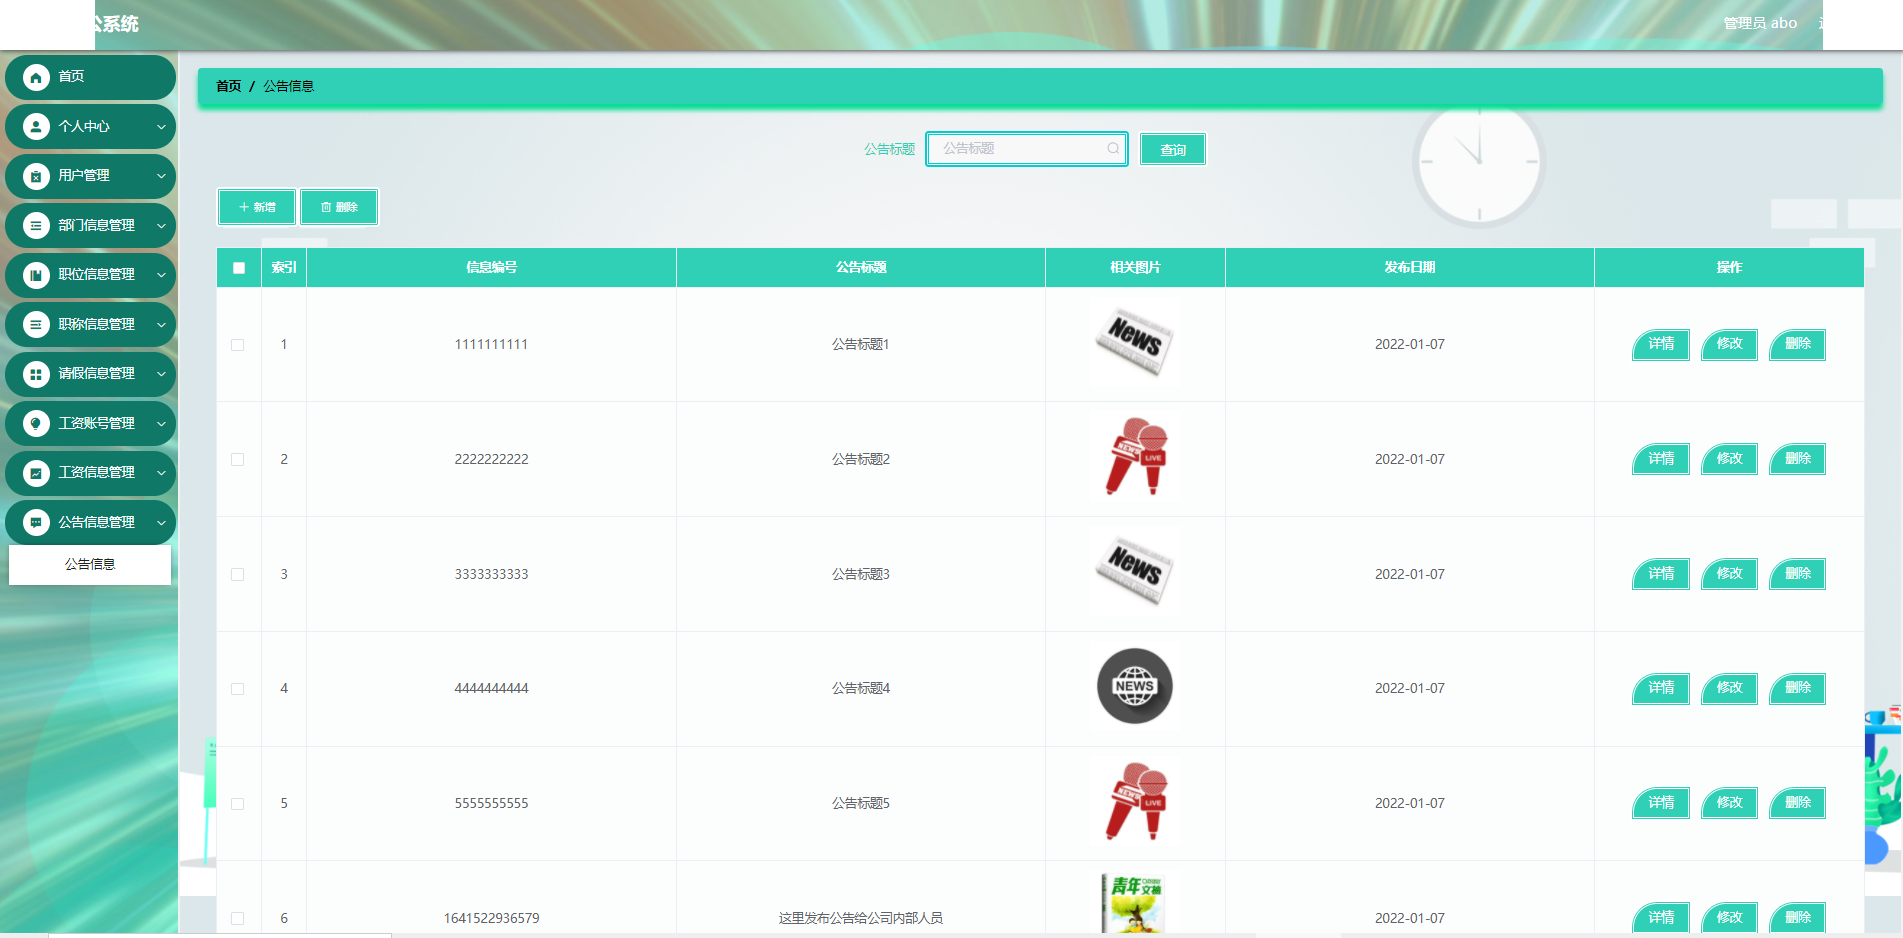Expand the 用户管理 chevron

161,176
